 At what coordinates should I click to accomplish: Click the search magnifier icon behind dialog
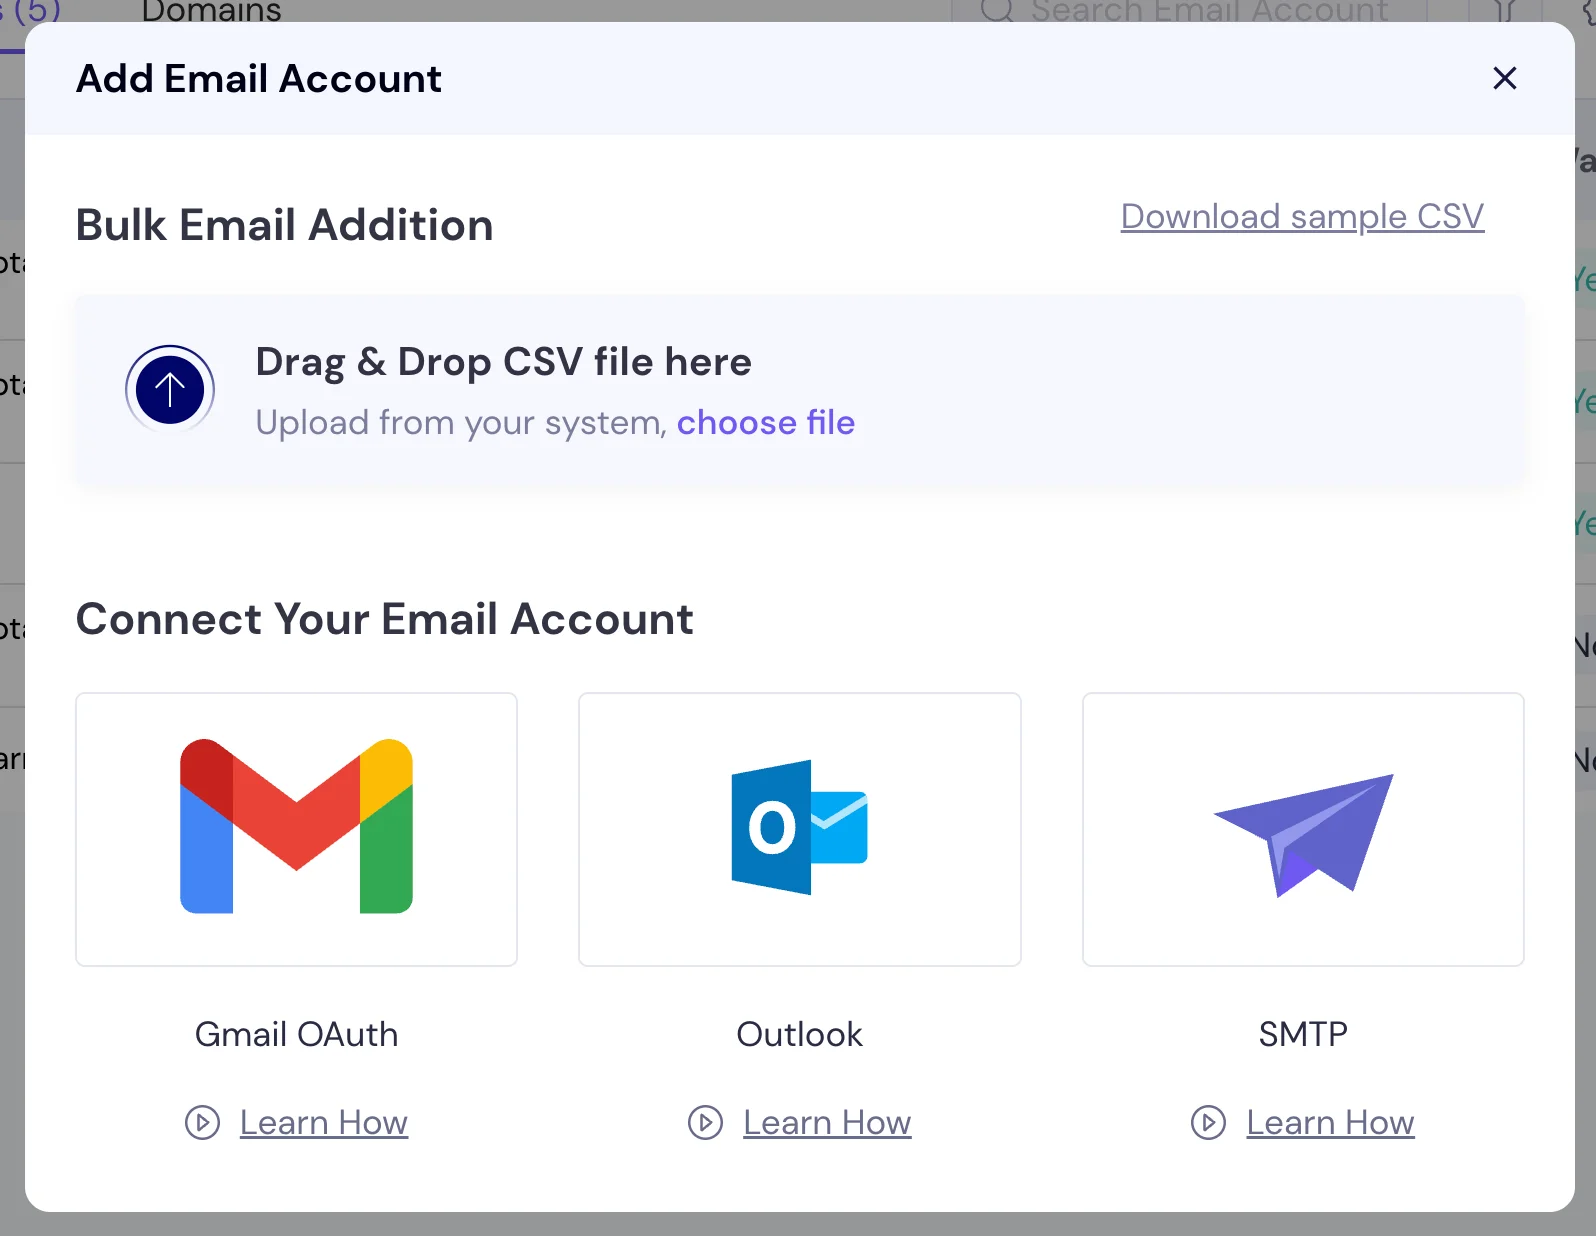point(997,10)
